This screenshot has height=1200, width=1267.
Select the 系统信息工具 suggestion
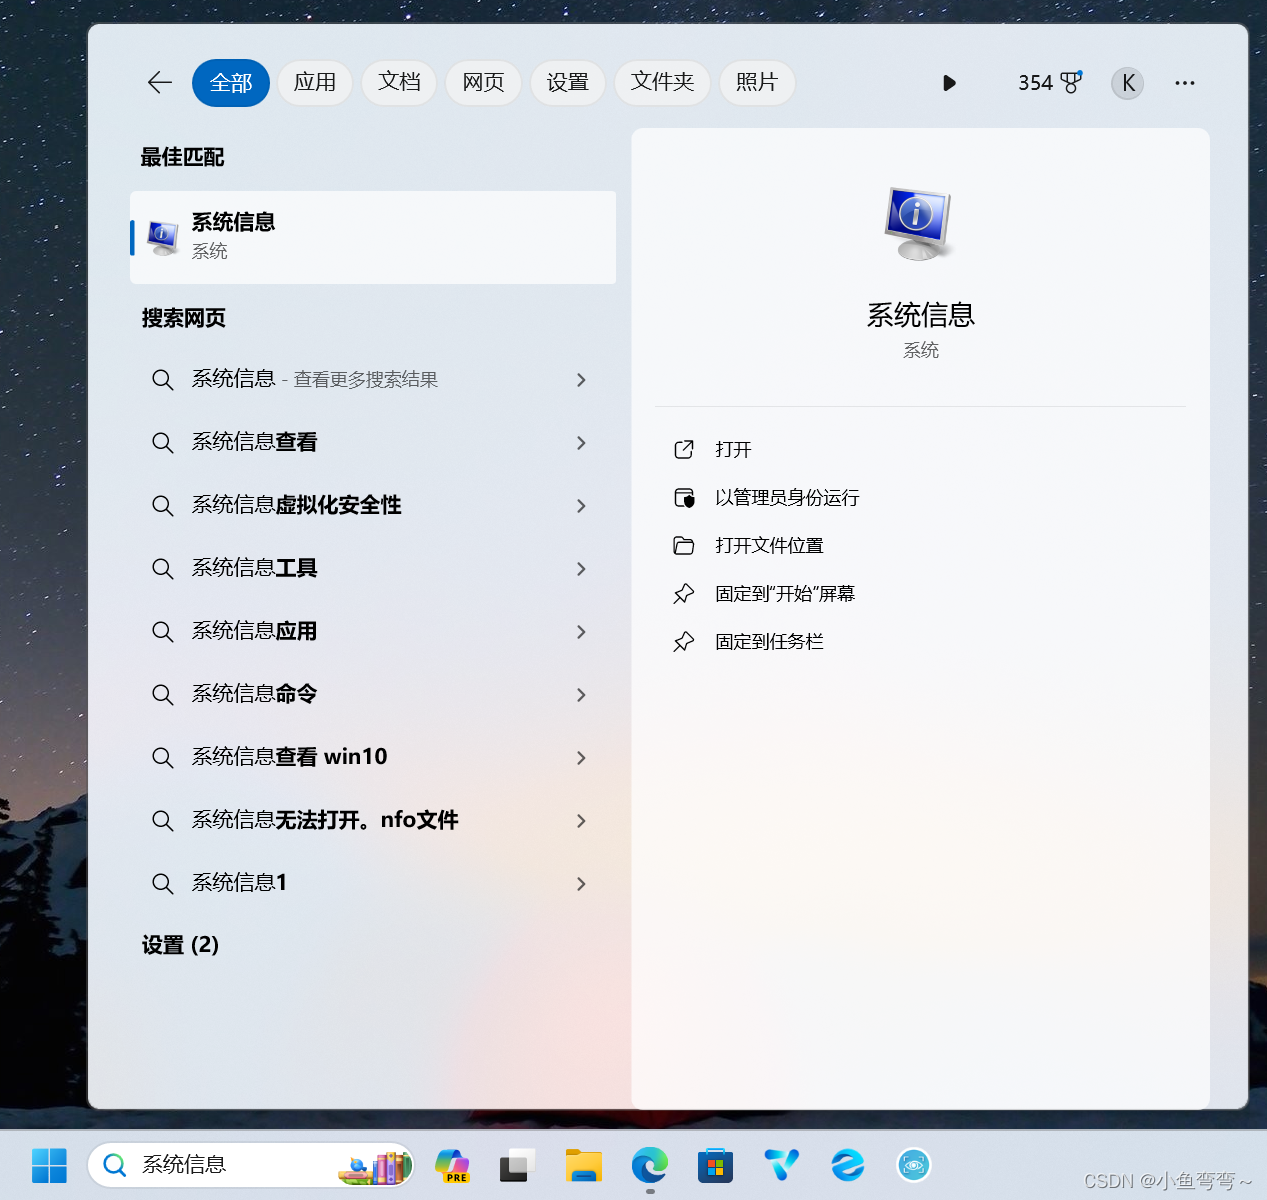point(345,568)
